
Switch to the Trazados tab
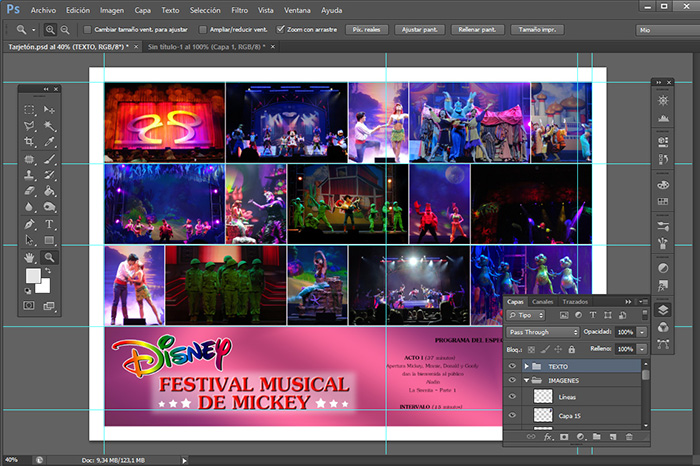pyautogui.click(x=575, y=302)
